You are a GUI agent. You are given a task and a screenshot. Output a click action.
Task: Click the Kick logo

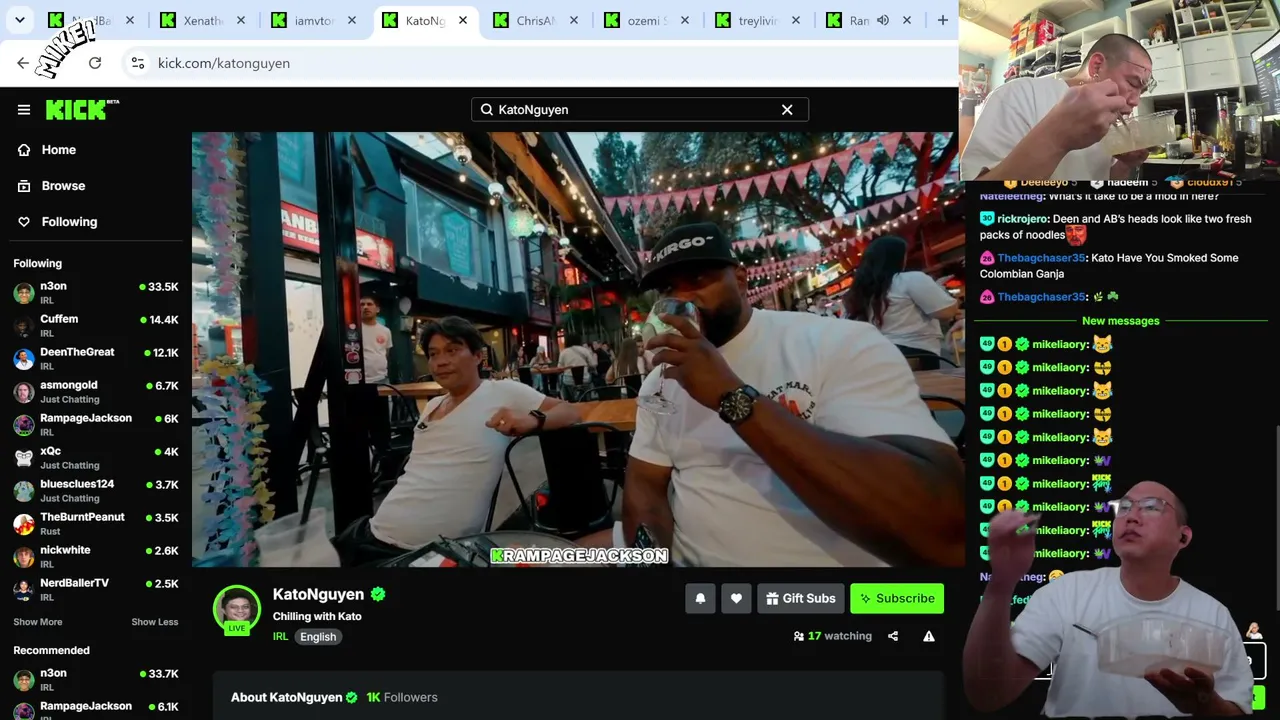[82, 110]
